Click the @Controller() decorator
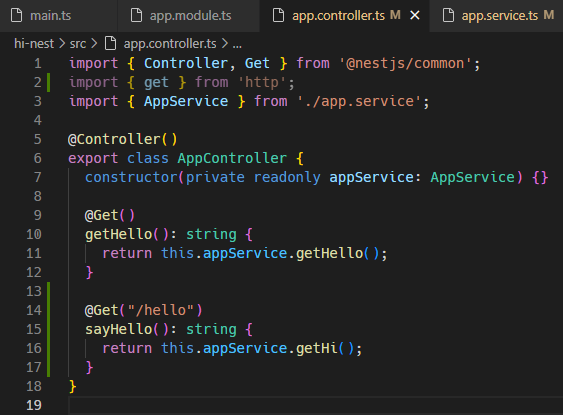Screen dimensions: 563x415 click(x=122, y=139)
